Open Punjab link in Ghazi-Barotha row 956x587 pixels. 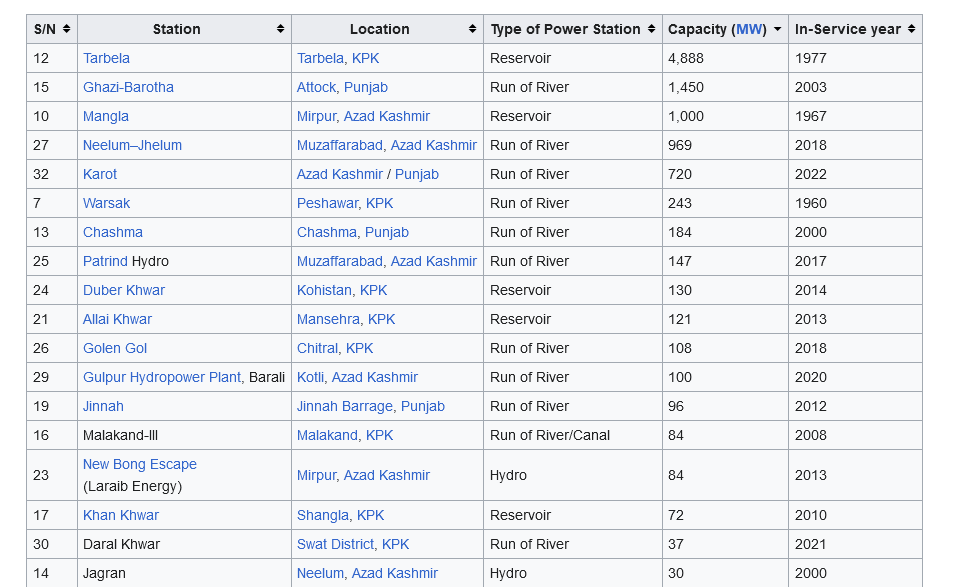[x=366, y=87]
